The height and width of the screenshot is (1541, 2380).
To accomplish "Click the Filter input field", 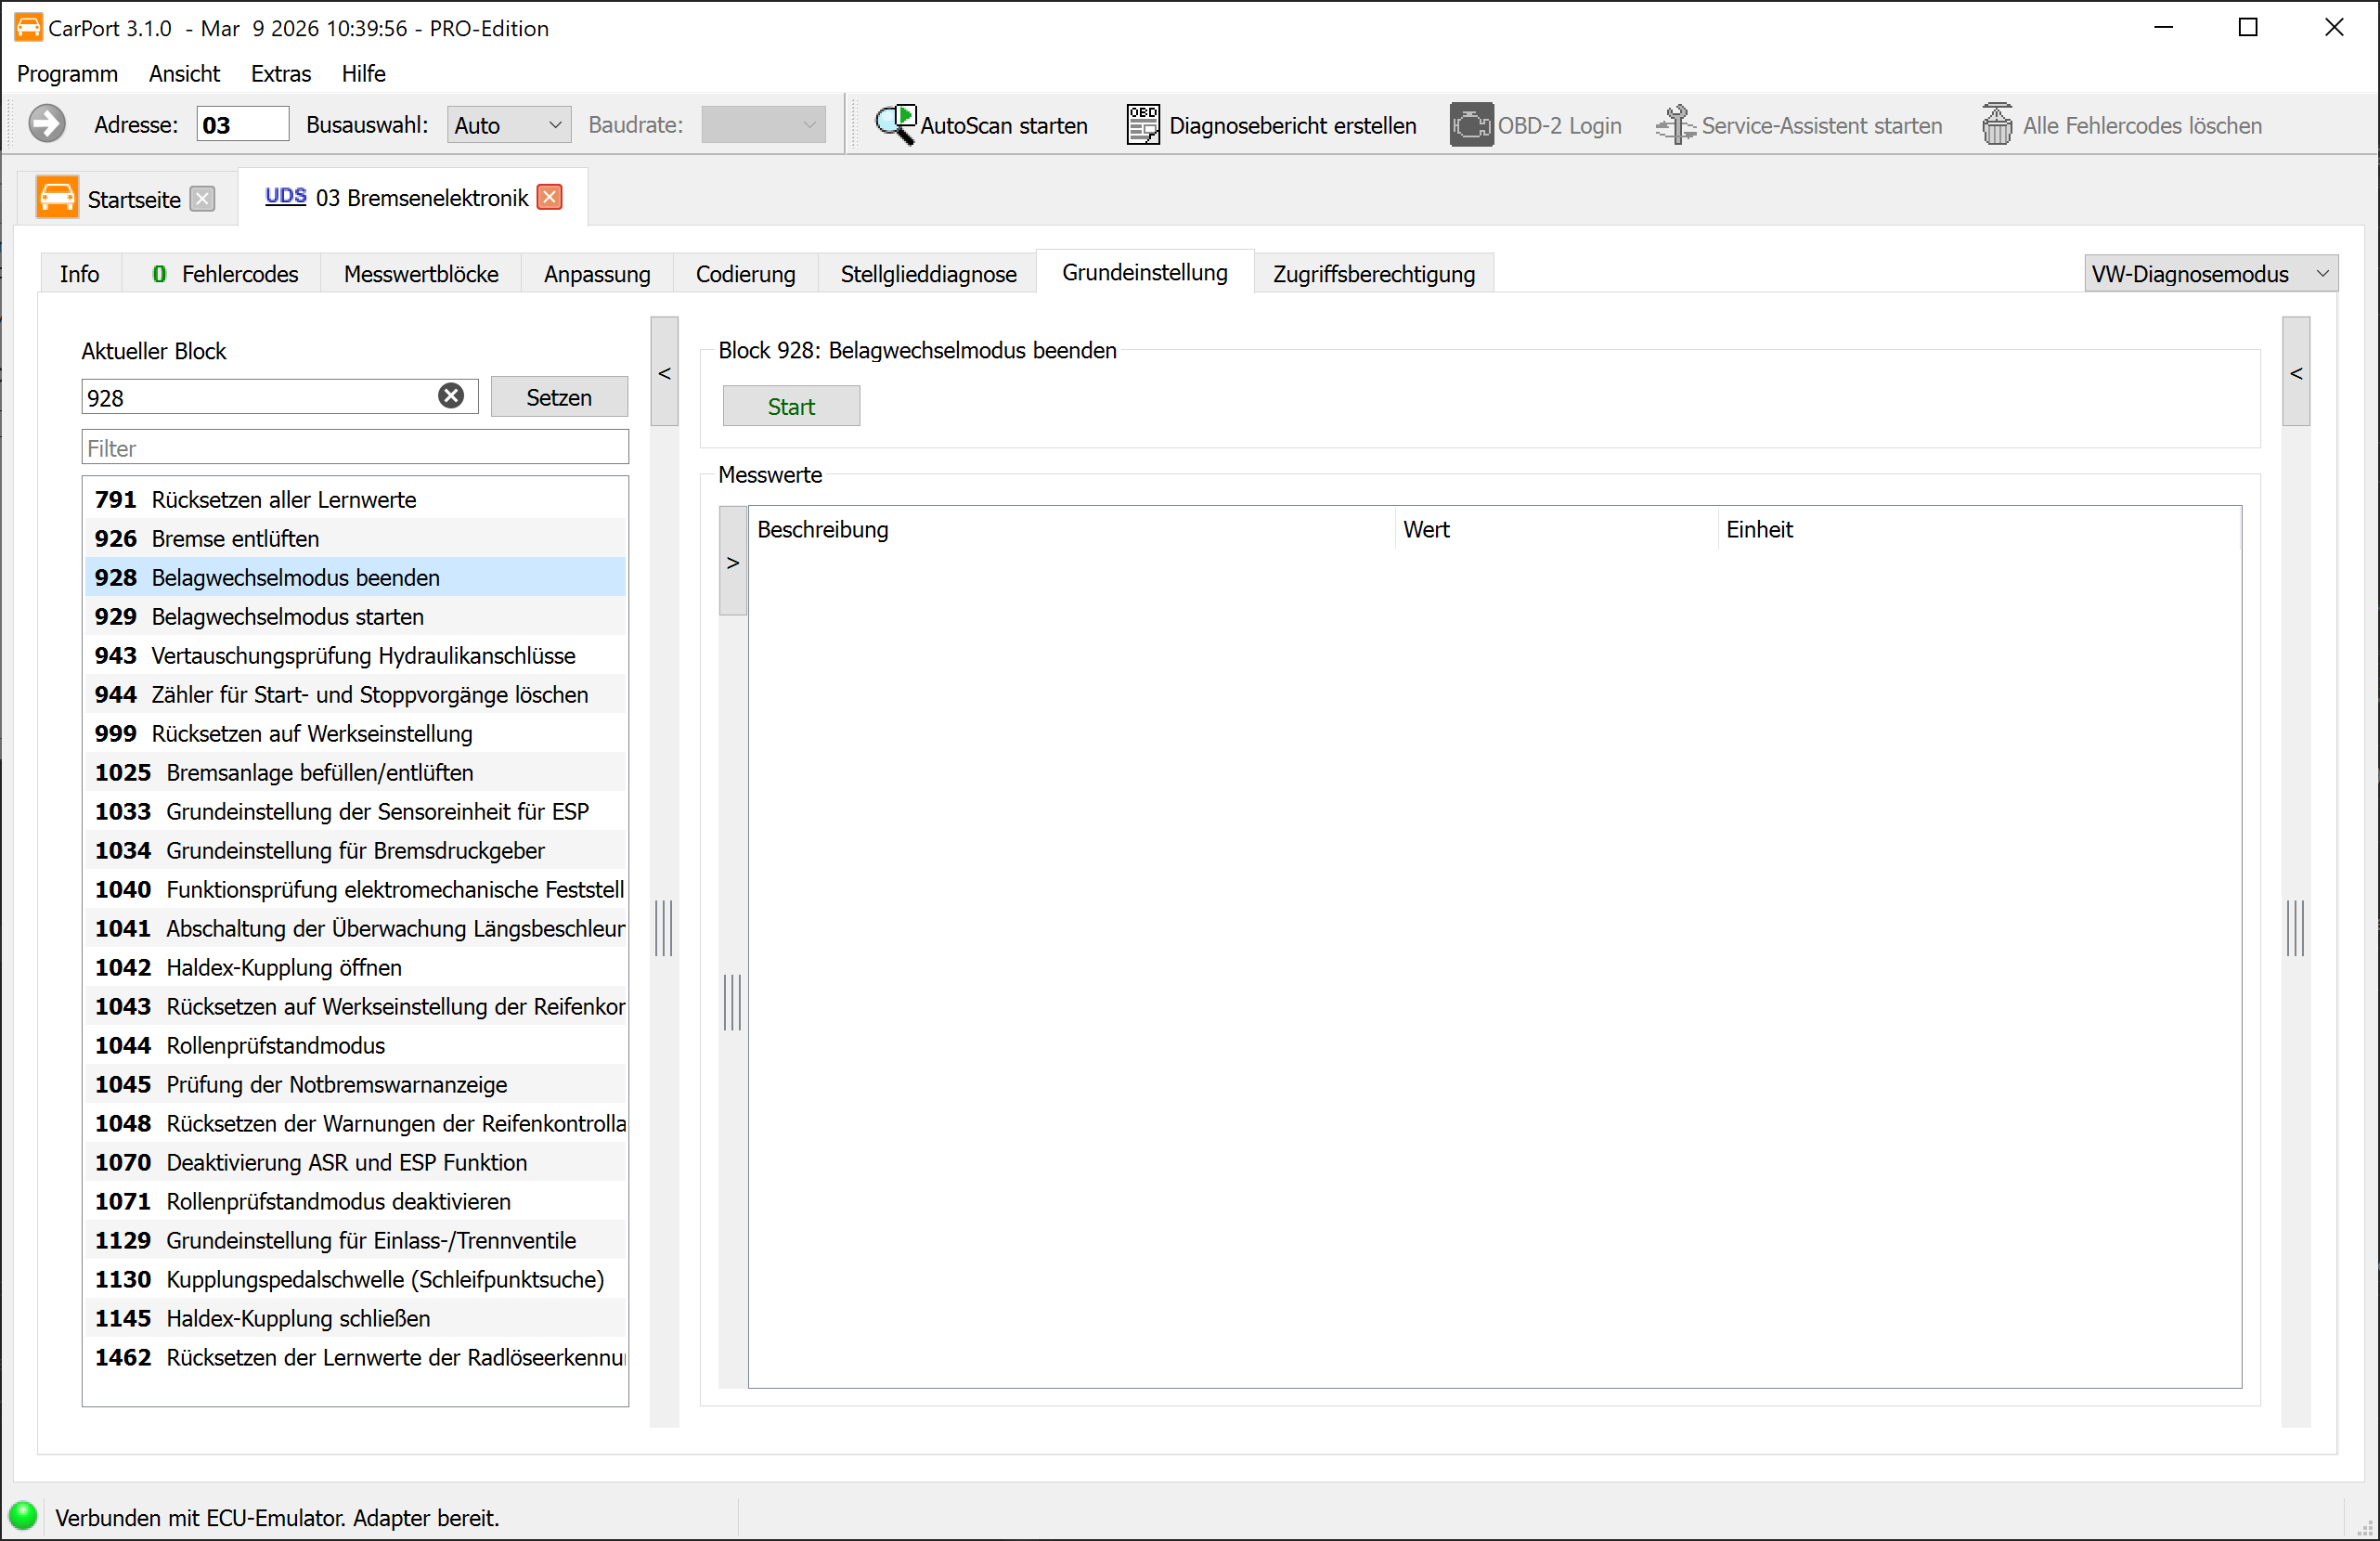I will (355, 447).
